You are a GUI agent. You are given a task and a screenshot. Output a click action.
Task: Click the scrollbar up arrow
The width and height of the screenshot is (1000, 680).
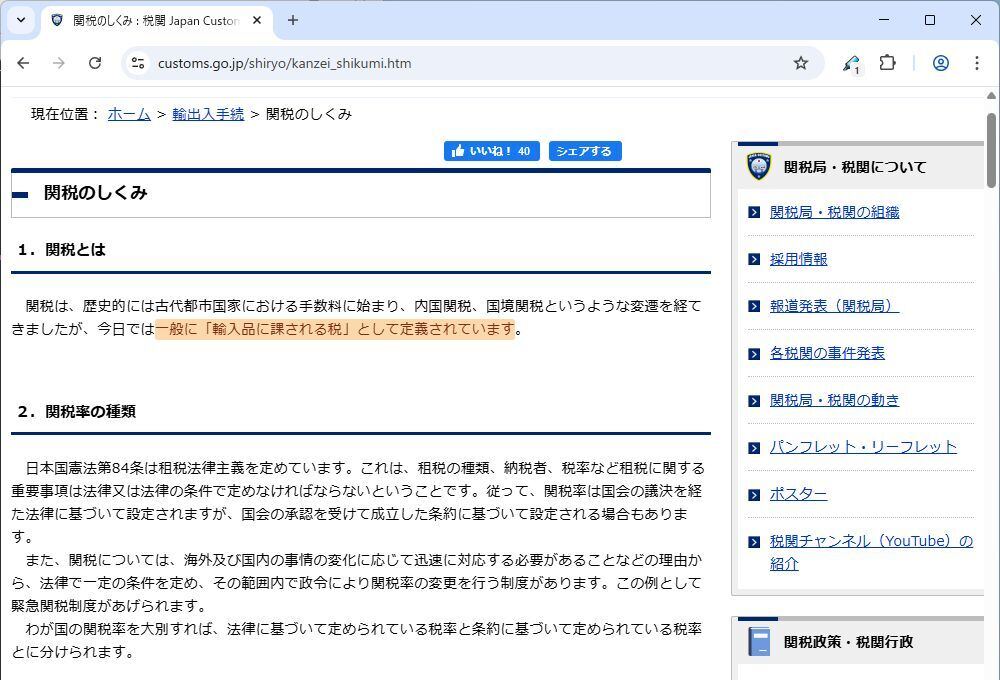coord(991,96)
